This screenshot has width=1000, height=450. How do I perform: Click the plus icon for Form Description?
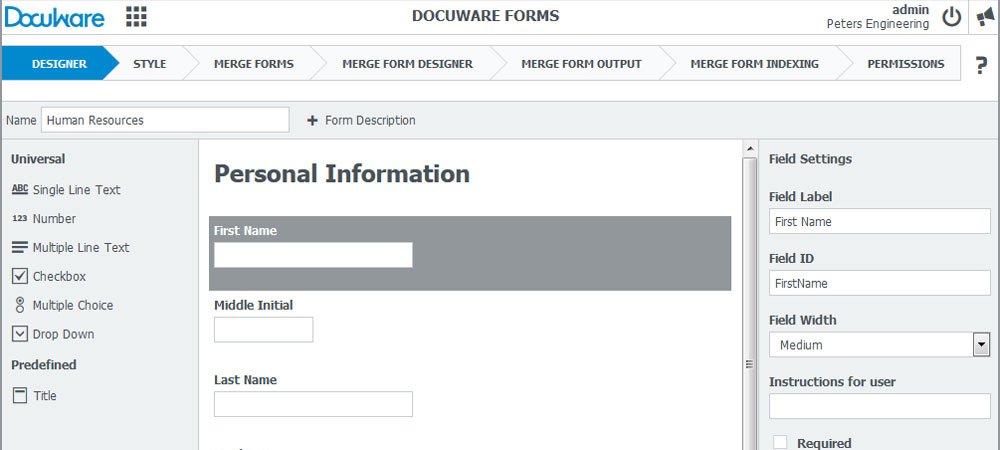coord(312,120)
